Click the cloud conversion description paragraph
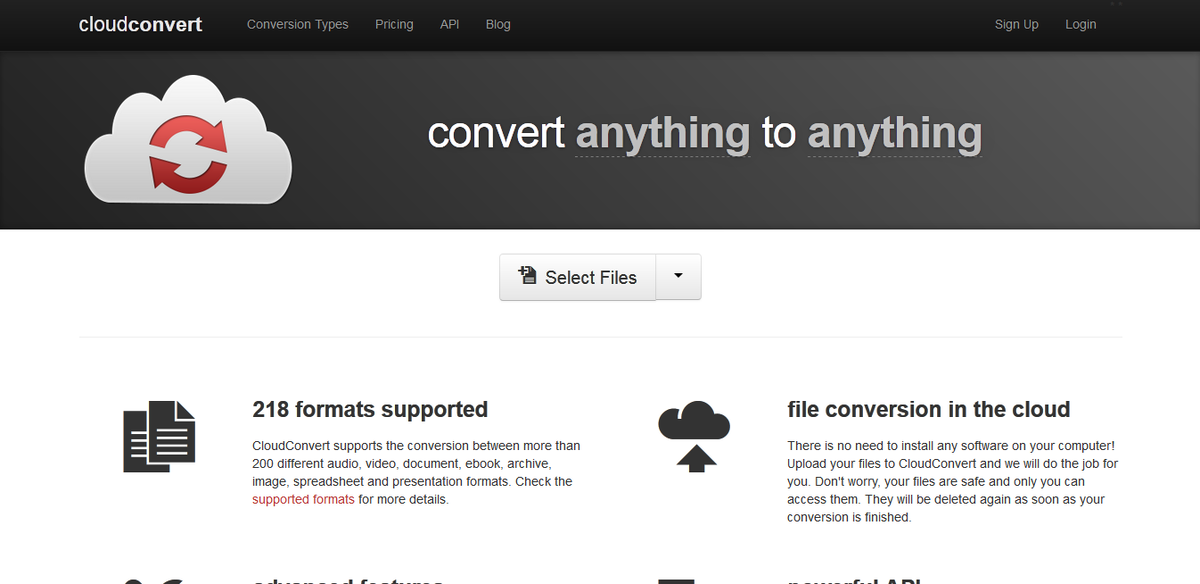Viewport: 1200px width, 584px height. point(953,481)
